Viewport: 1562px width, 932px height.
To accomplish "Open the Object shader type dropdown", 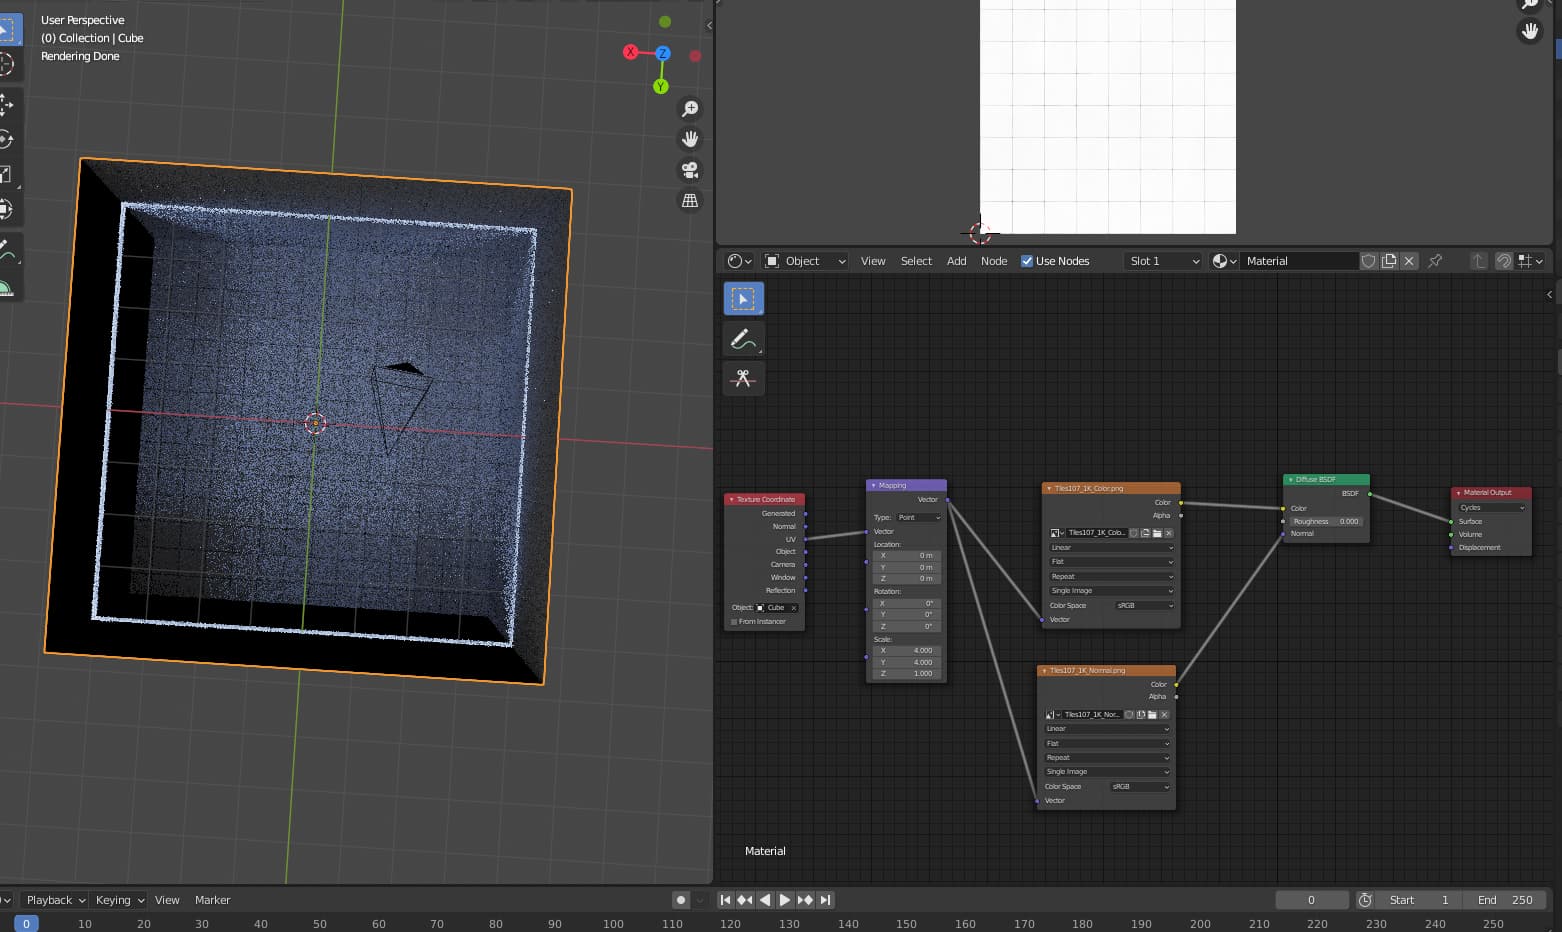I will pos(805,261).
